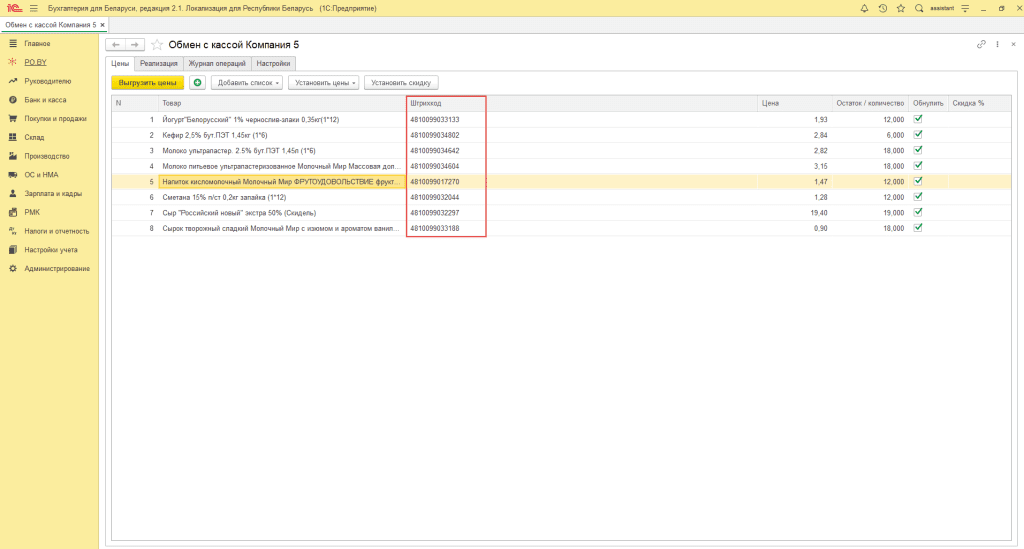Uncheck Обнулить for Кефир 2,5% row
The image size is (1024, 549).
918,134
